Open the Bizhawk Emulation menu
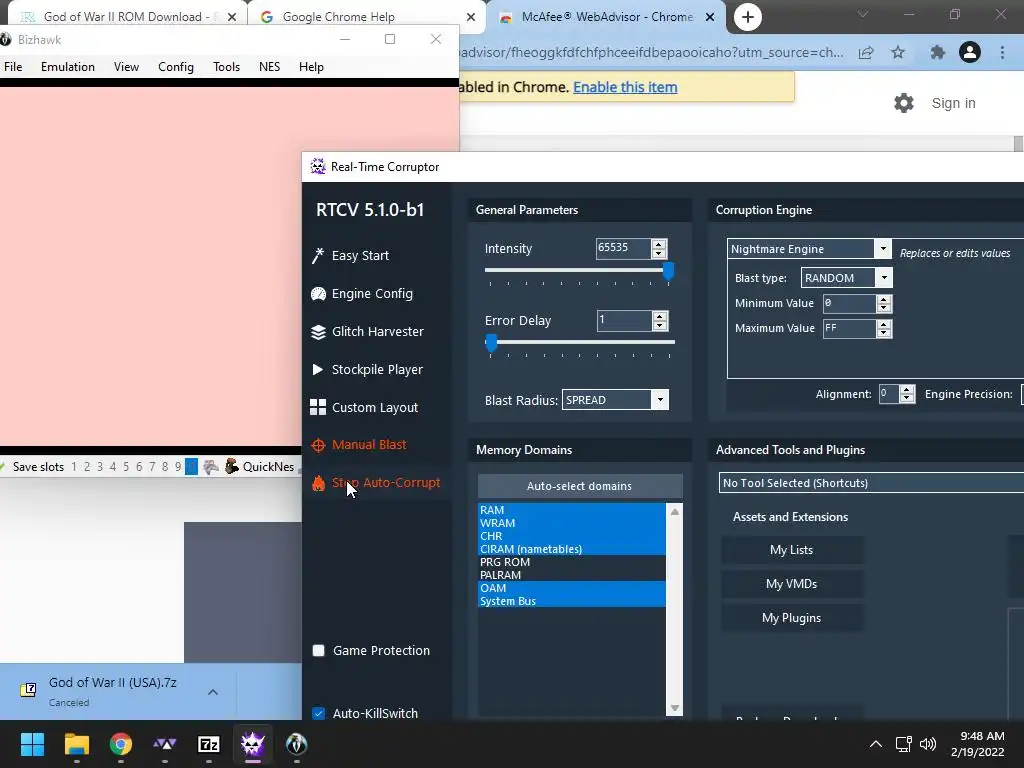This screenshot has height=768, width=1024. coord(68,67)
